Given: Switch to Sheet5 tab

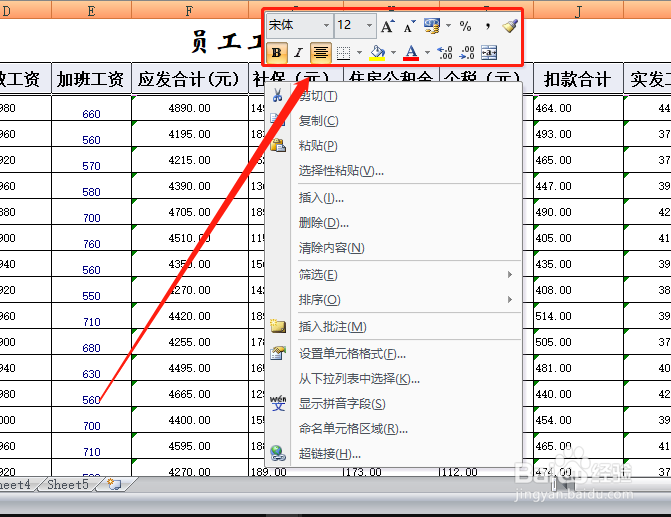Looking at the screenshot, I should click(x=68, y=485).
